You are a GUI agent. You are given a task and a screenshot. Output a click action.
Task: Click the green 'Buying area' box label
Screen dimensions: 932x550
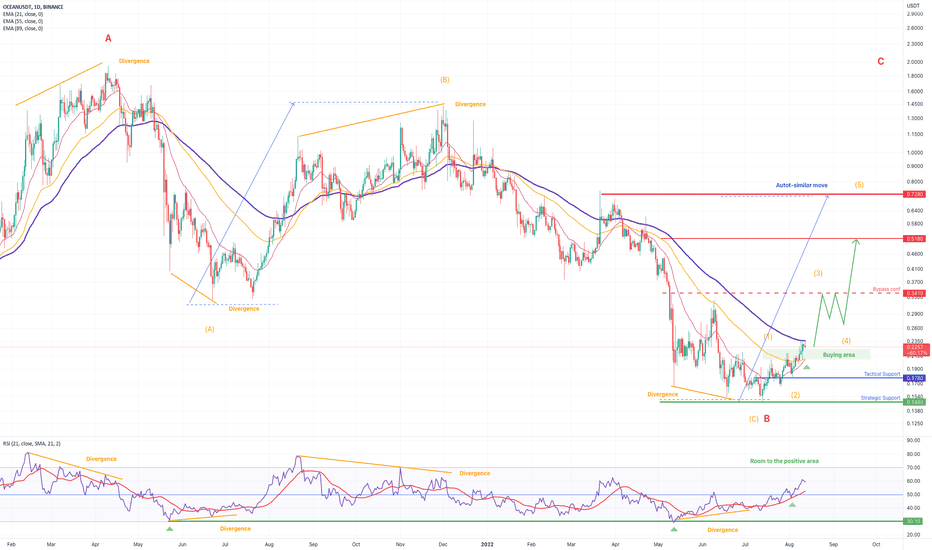tap(839, 355)
